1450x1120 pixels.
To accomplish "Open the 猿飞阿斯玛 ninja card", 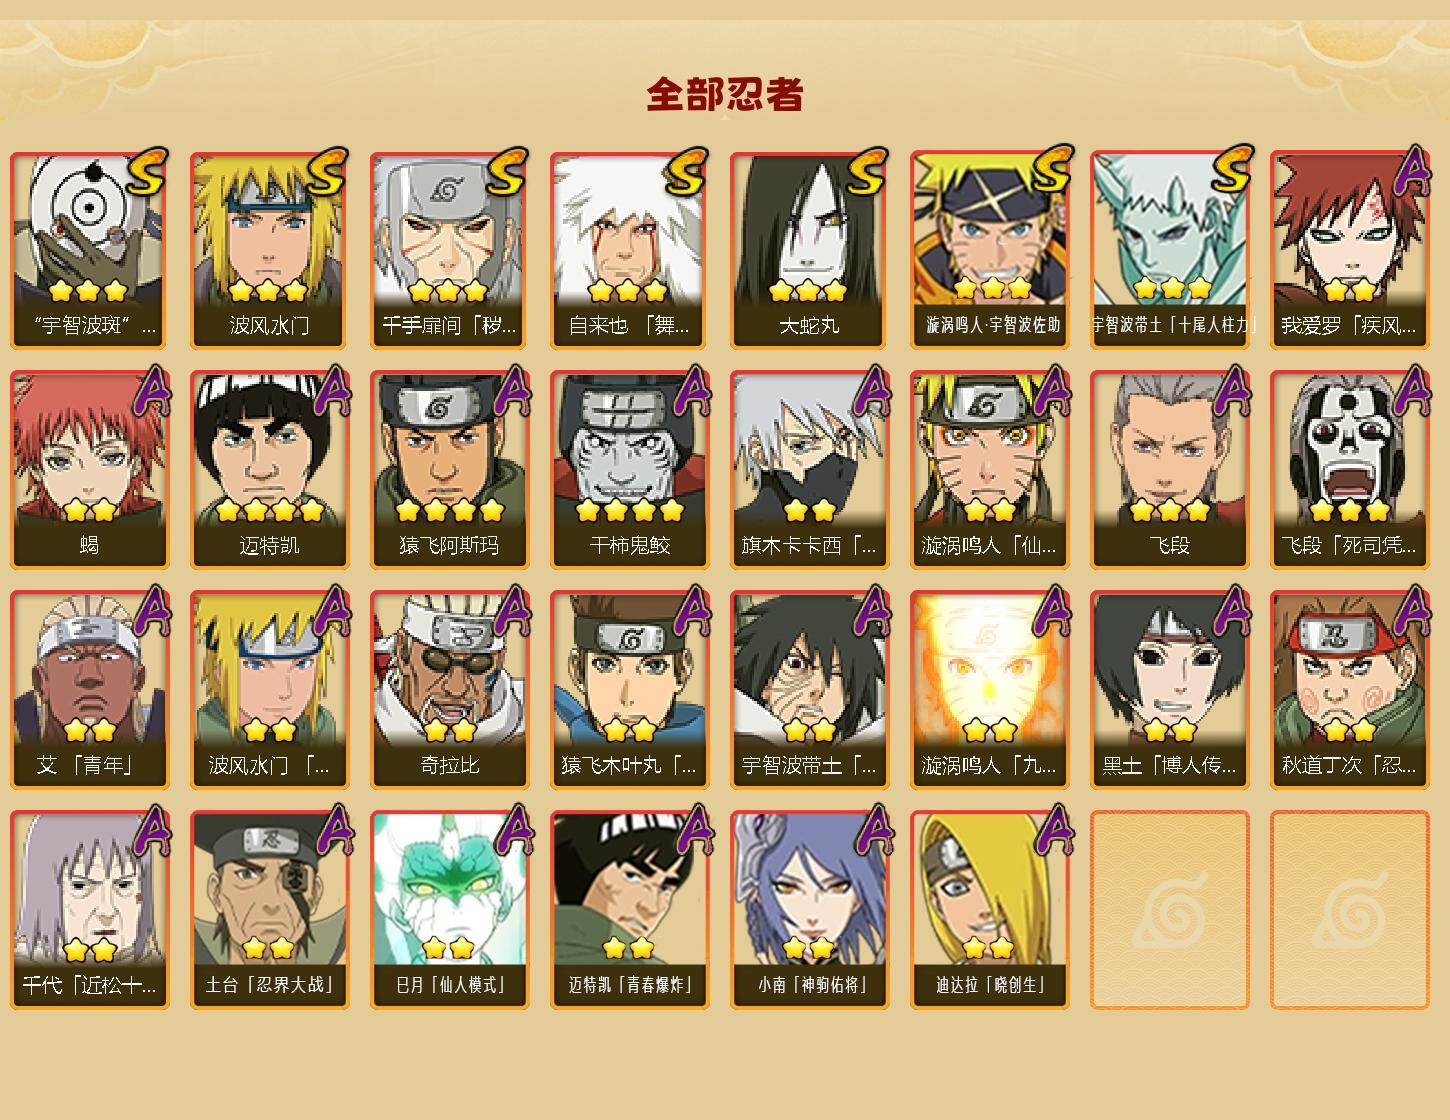I will click(x=450, y=470).
